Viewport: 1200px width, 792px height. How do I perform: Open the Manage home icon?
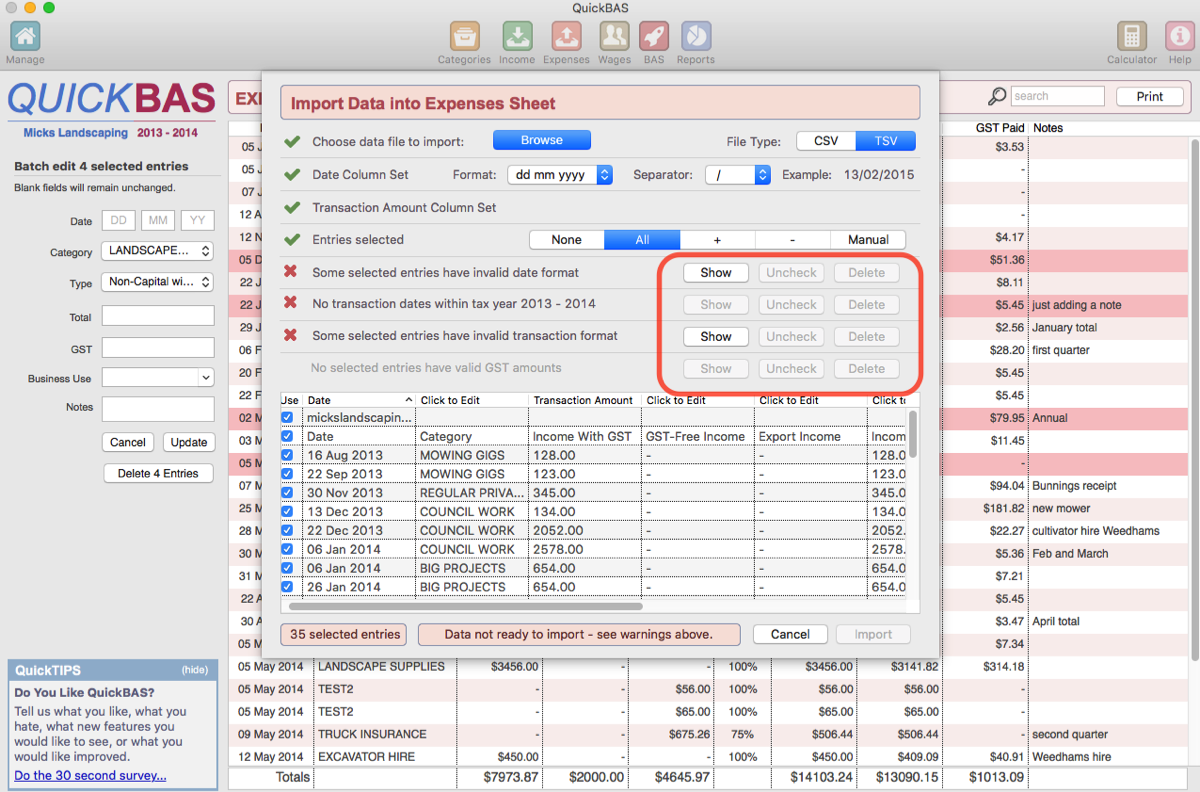tap(25, 37)
